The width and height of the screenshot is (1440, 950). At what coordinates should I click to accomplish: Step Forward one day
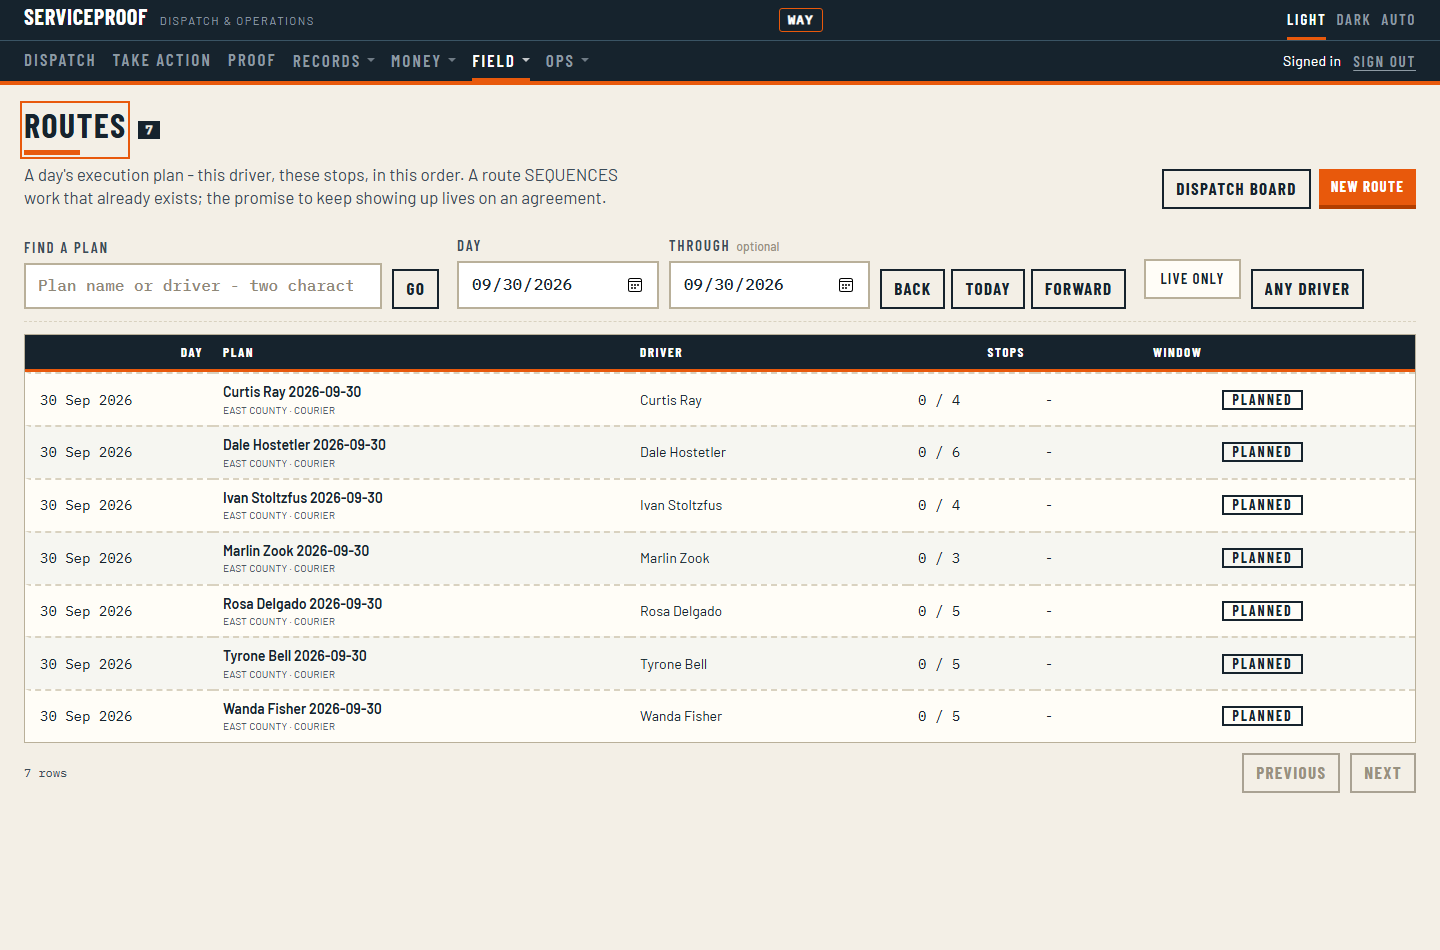[x=1078, y=289]
